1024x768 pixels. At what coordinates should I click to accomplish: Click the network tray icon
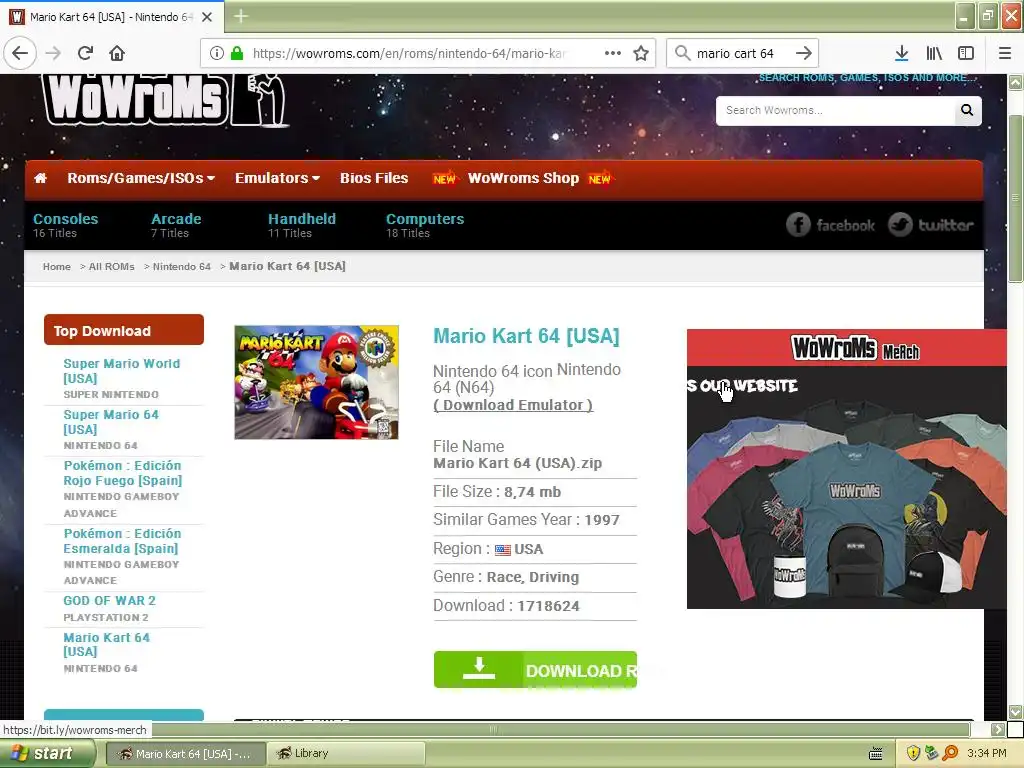931,753
